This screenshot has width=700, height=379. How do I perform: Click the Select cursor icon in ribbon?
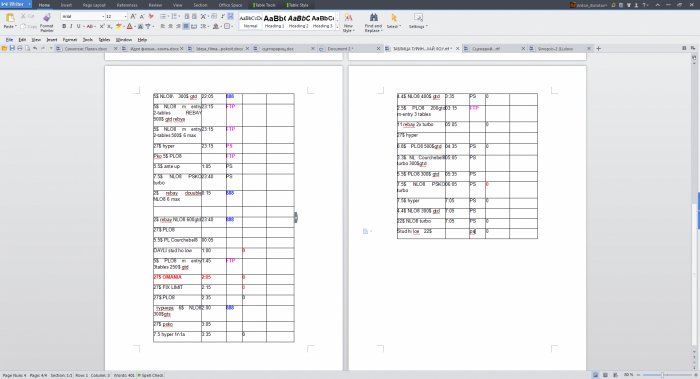pyautogui.click(x=394, y=17)
